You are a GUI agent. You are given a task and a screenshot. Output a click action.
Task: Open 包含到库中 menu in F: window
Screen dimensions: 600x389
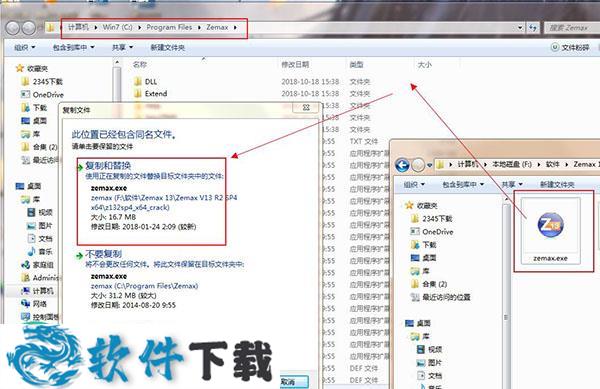click(463, 185)
